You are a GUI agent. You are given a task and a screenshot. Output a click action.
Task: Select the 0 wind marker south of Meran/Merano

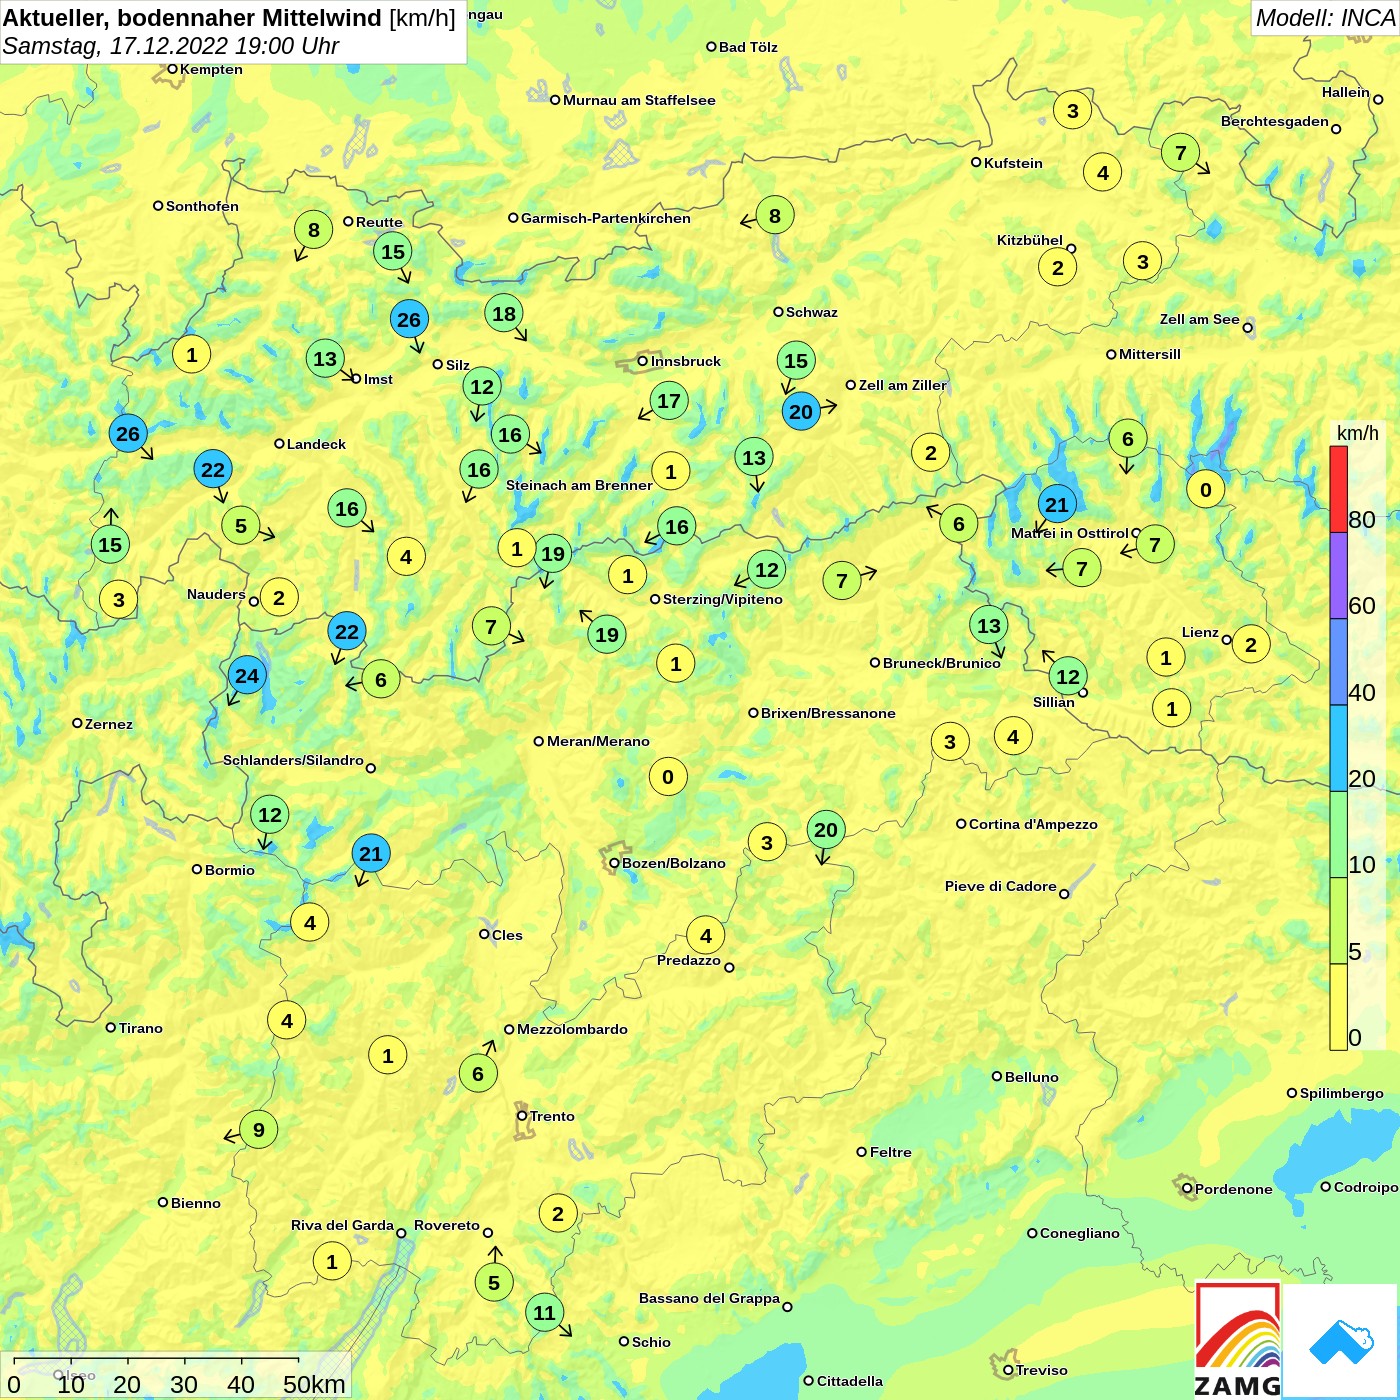click(668, 777)
